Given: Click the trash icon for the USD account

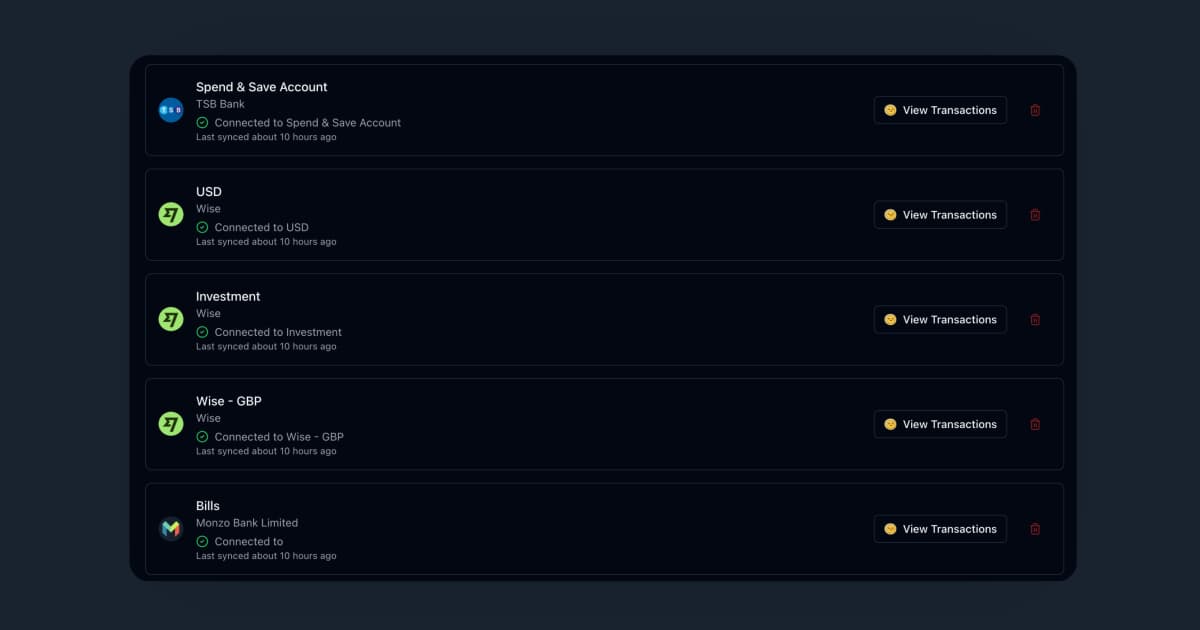Looking at the screenshot, I should [x=1035, y=214].
